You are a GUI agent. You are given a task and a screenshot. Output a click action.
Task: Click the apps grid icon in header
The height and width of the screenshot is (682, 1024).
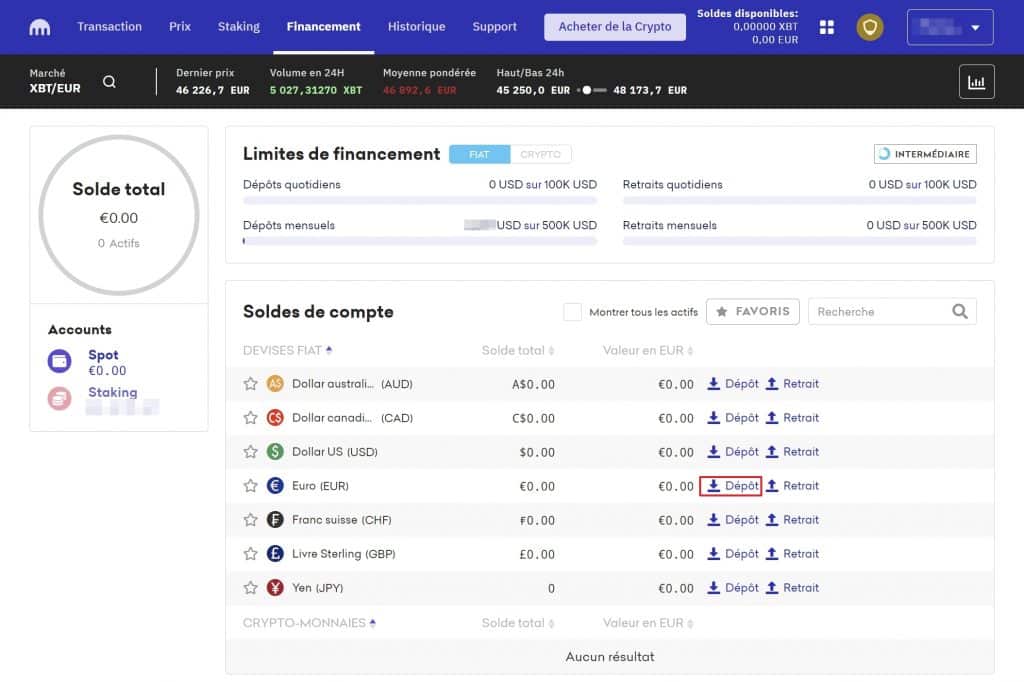[827, 27]
